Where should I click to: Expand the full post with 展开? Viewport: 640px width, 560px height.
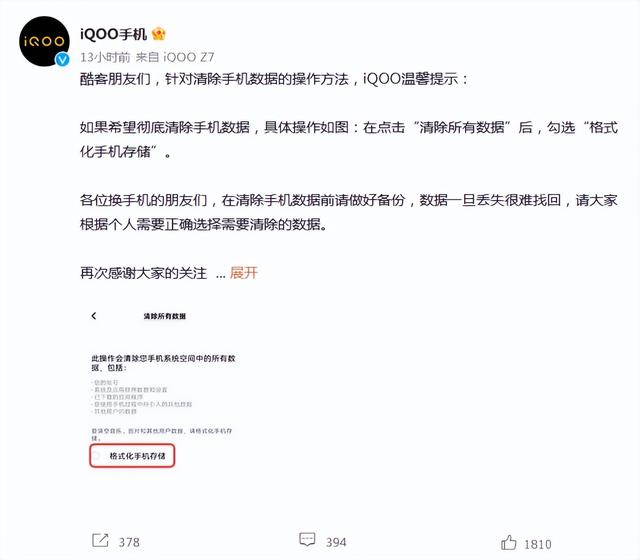coord(244,273)
